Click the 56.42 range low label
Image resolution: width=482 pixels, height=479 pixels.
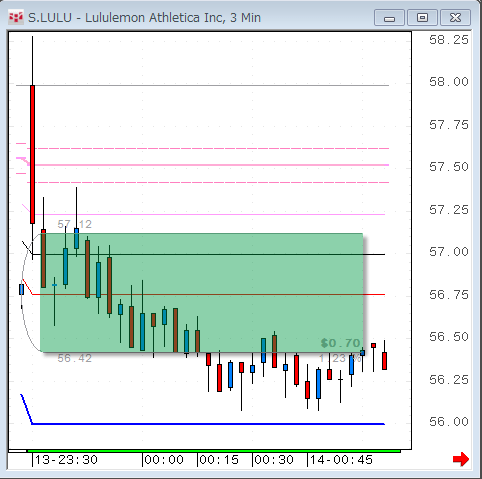click(74, 358)
